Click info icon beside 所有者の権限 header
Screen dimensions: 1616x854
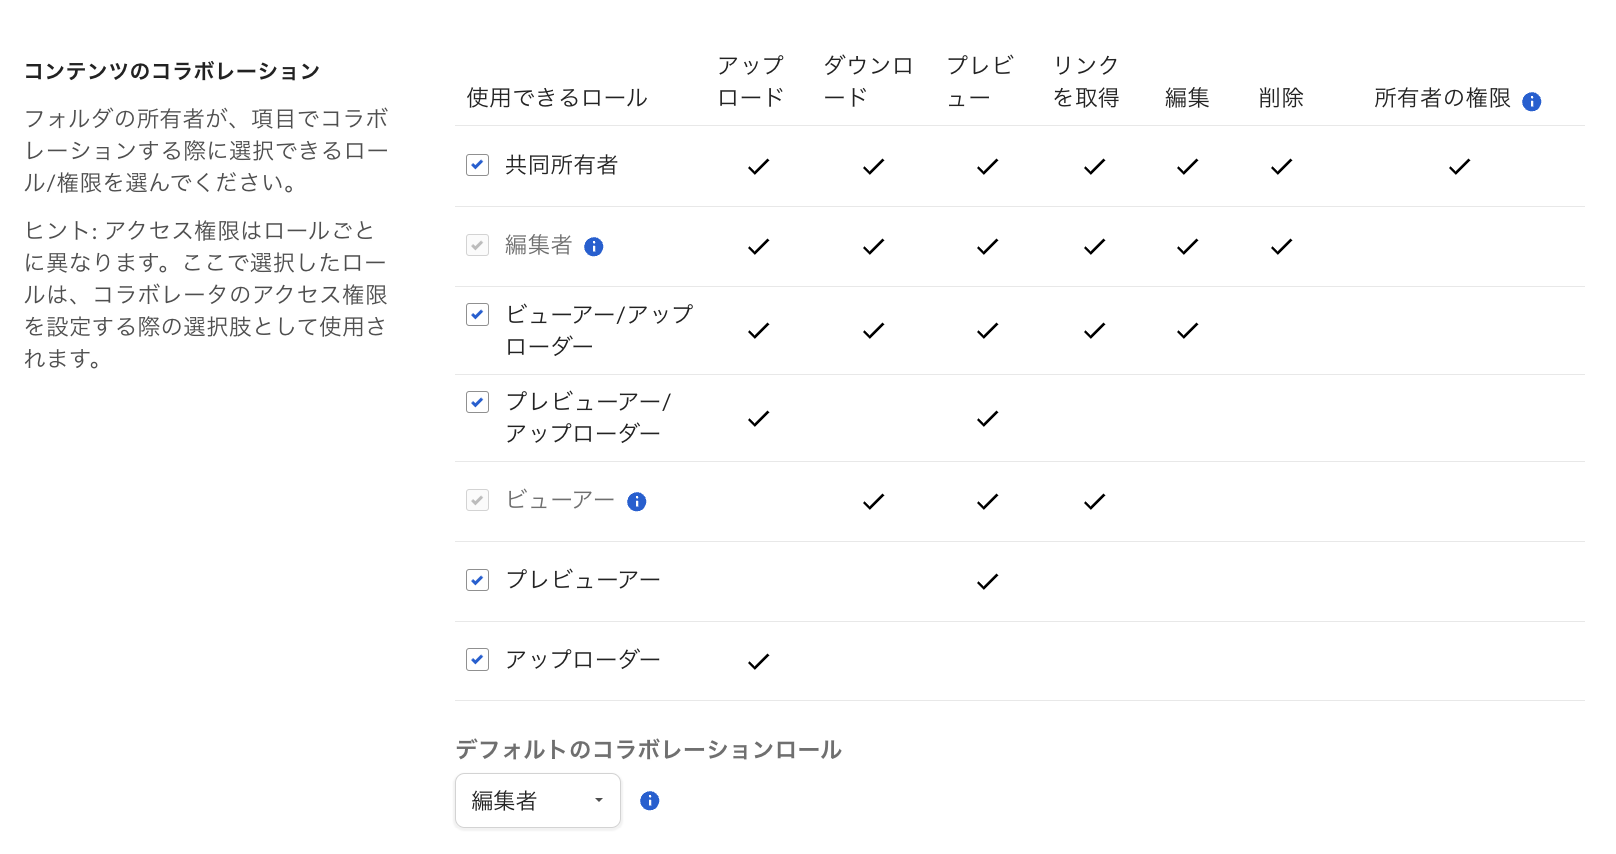coord(1531,101)
